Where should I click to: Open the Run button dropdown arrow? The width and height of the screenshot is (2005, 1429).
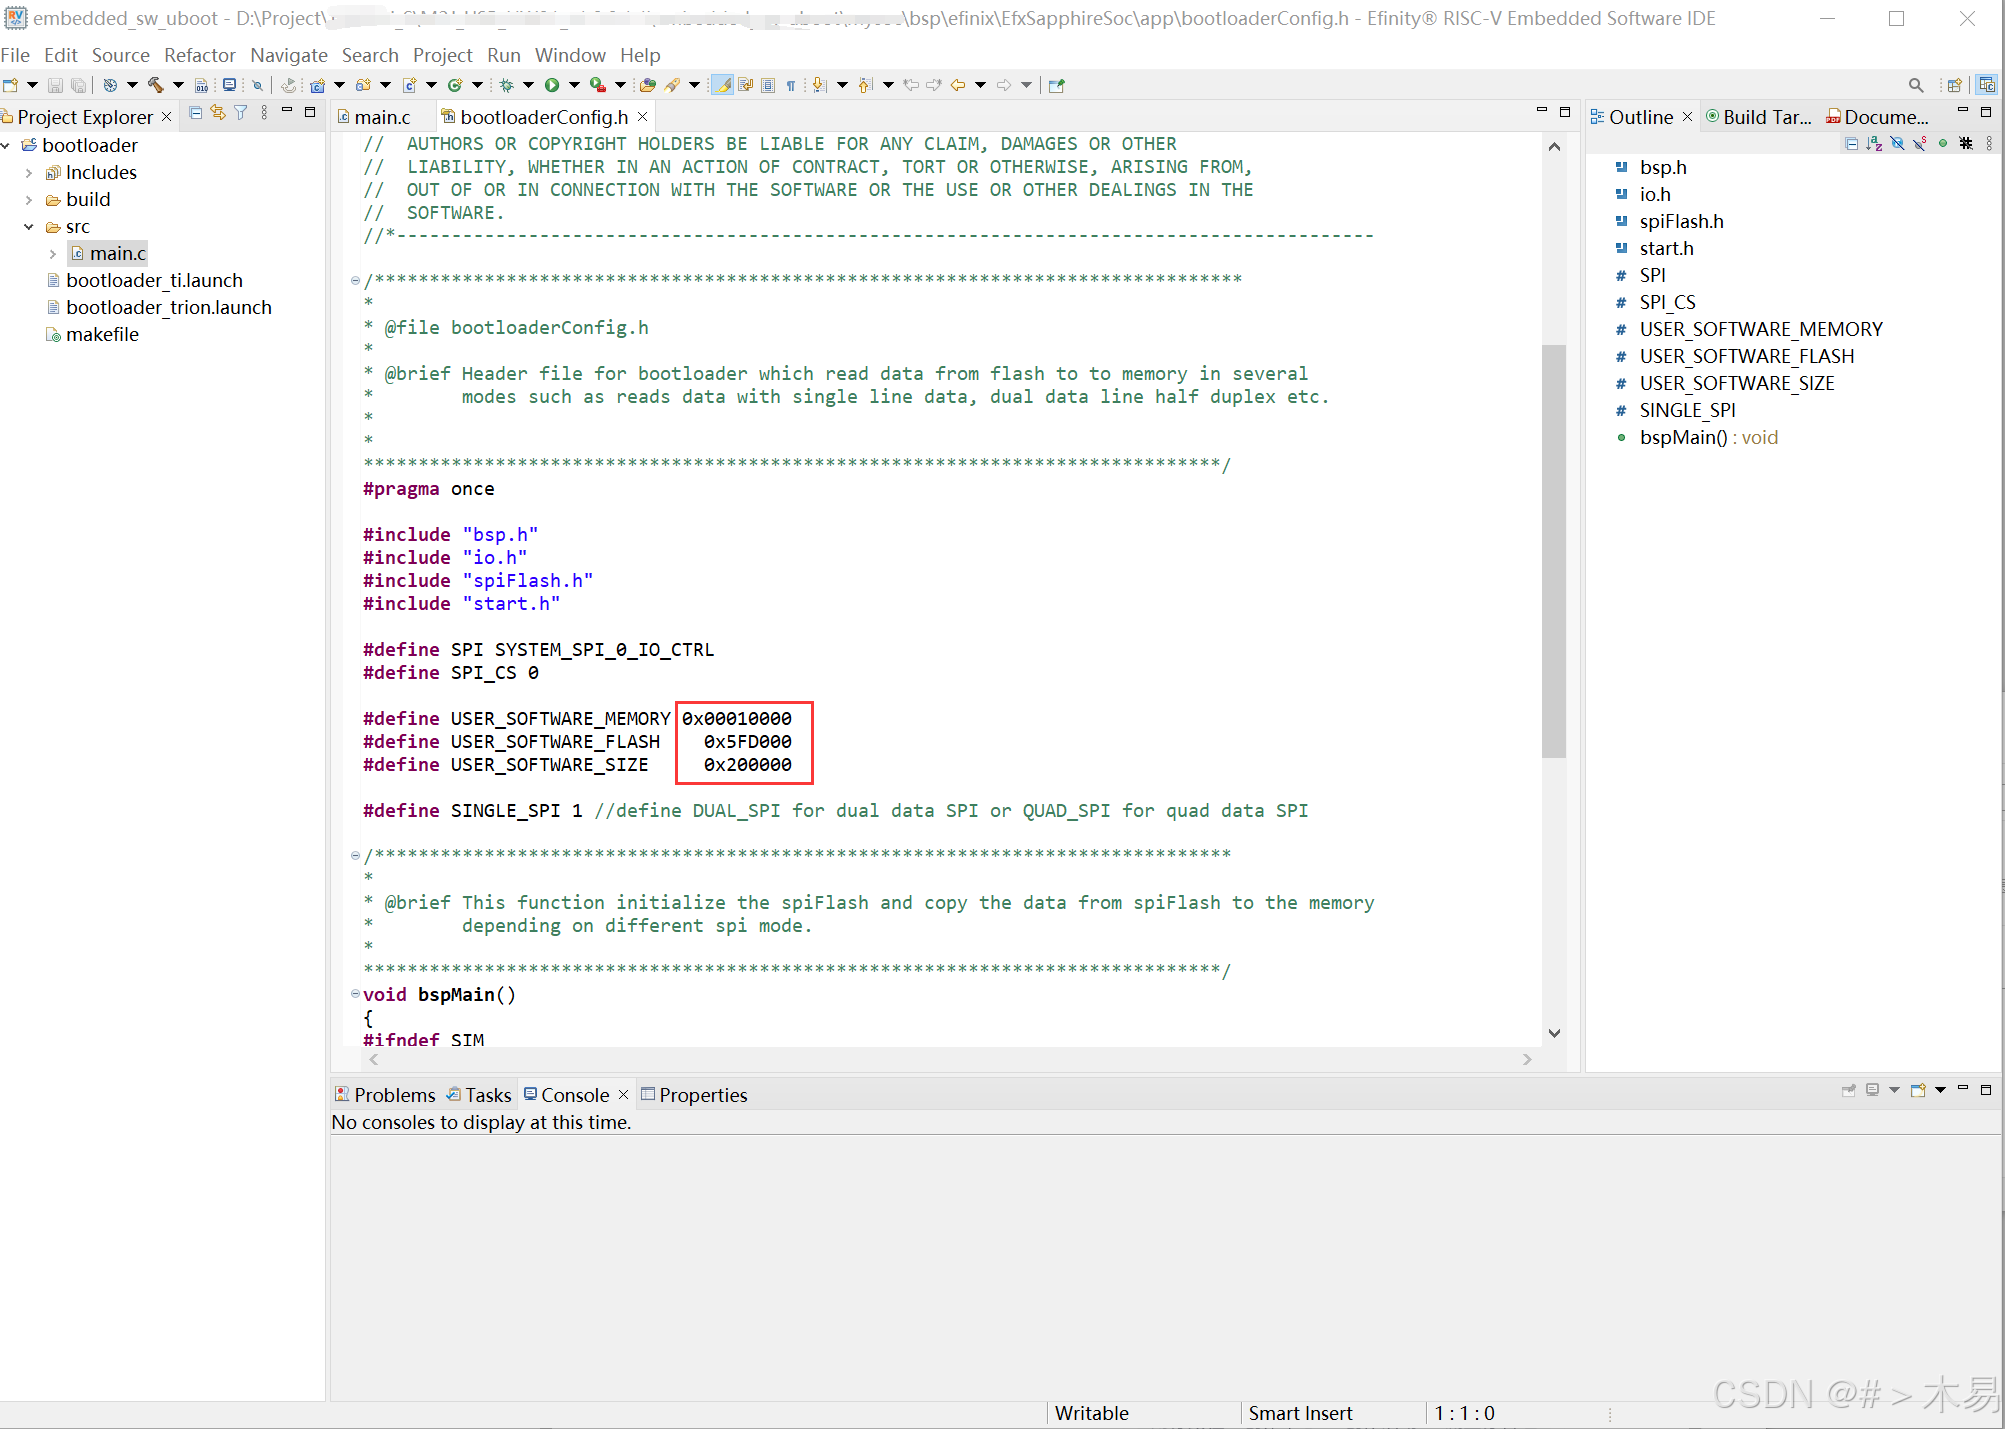coord(574,85)
